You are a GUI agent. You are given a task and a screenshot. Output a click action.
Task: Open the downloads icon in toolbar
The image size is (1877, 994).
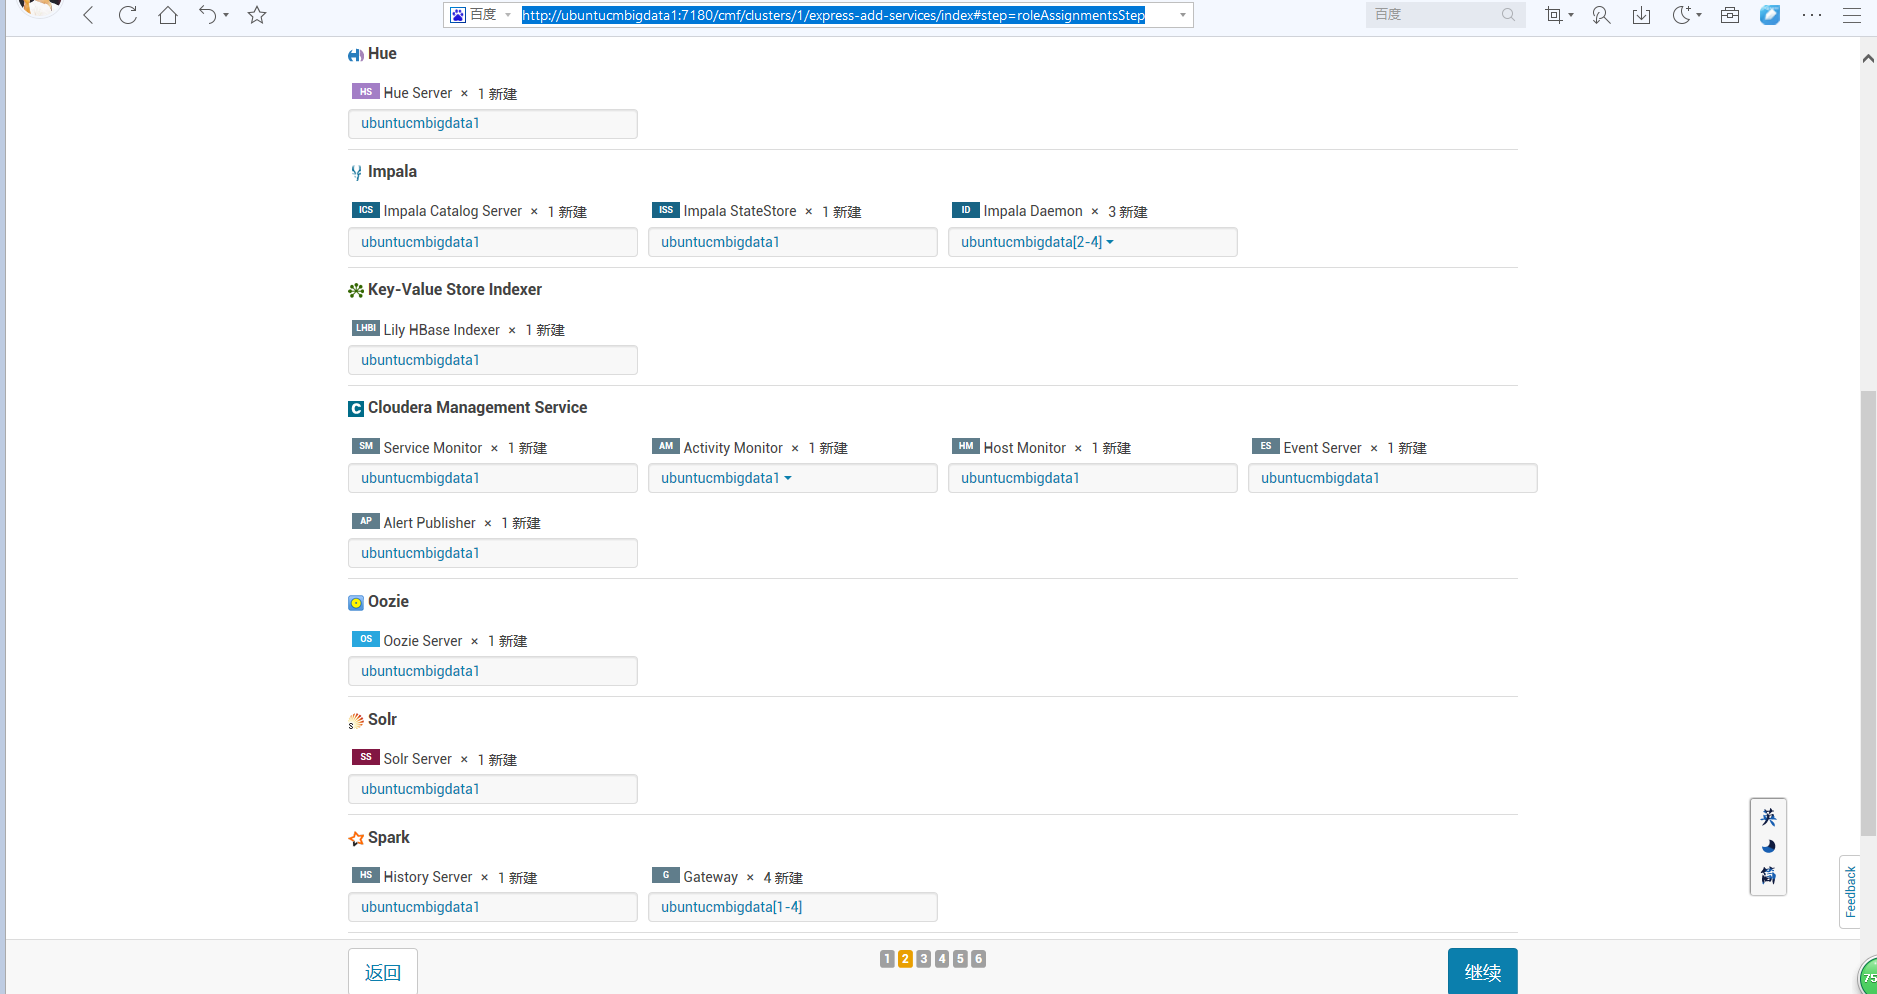(1641, 15)
